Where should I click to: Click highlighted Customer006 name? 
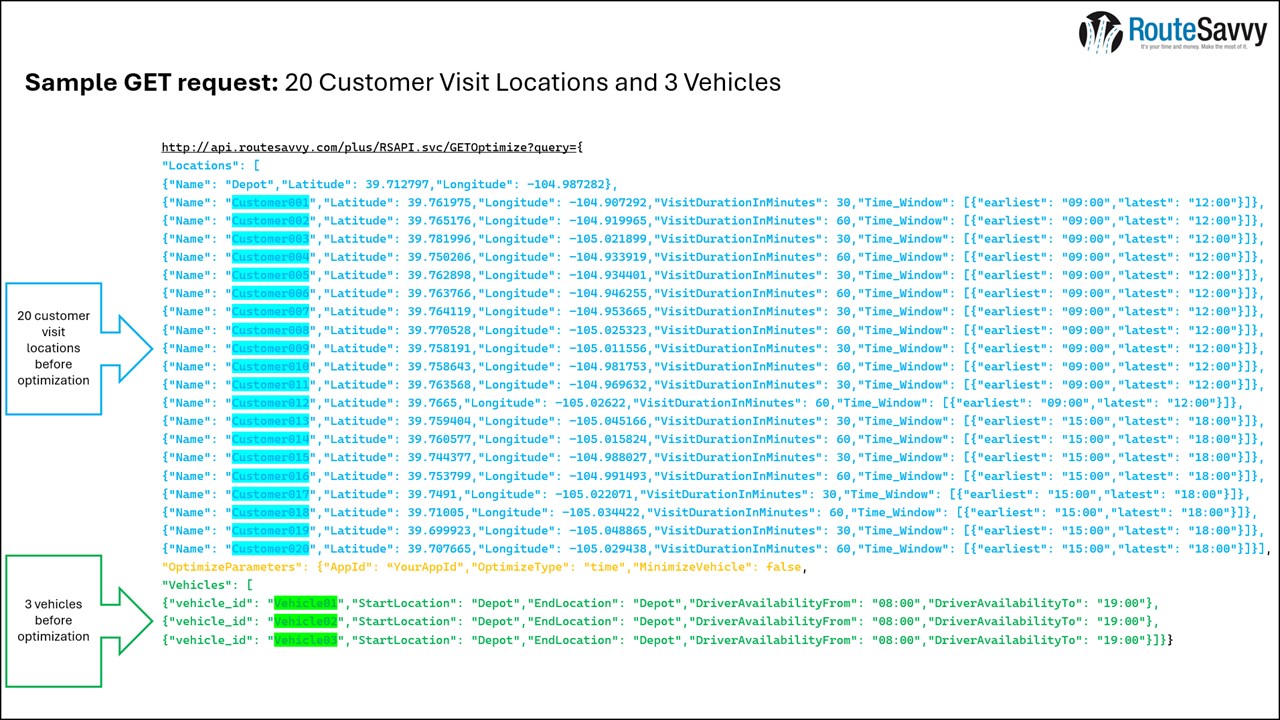pyautogui.click(x=271, y=293)
